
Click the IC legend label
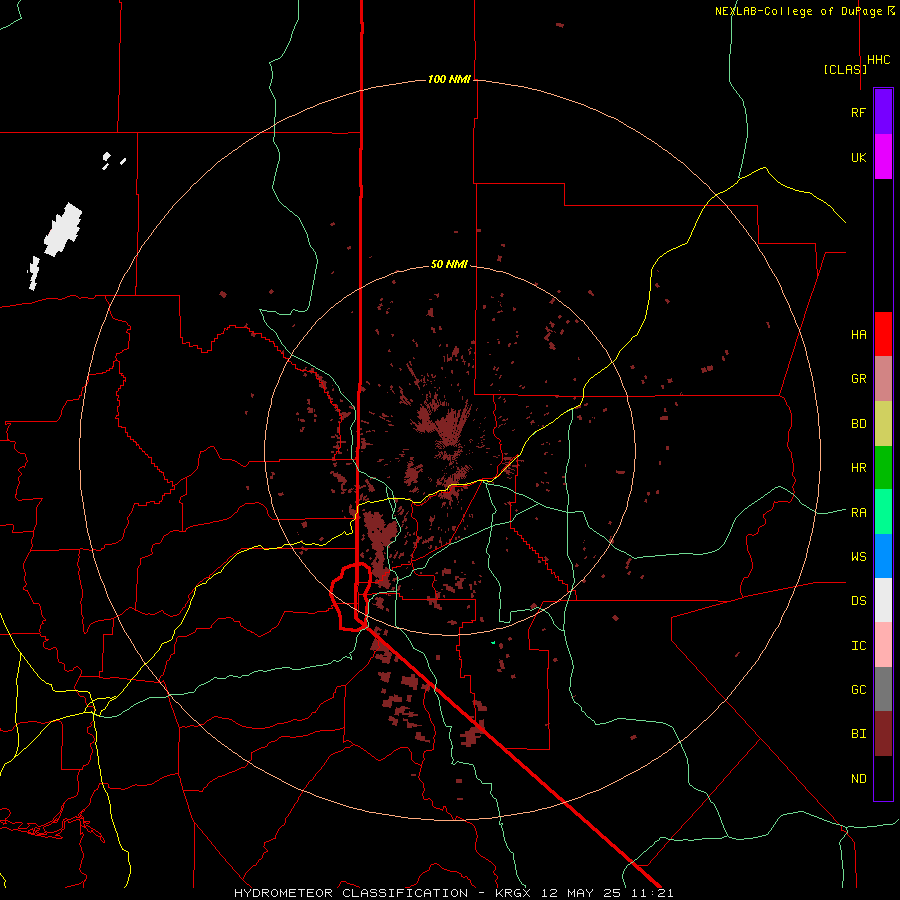[858, 646]
